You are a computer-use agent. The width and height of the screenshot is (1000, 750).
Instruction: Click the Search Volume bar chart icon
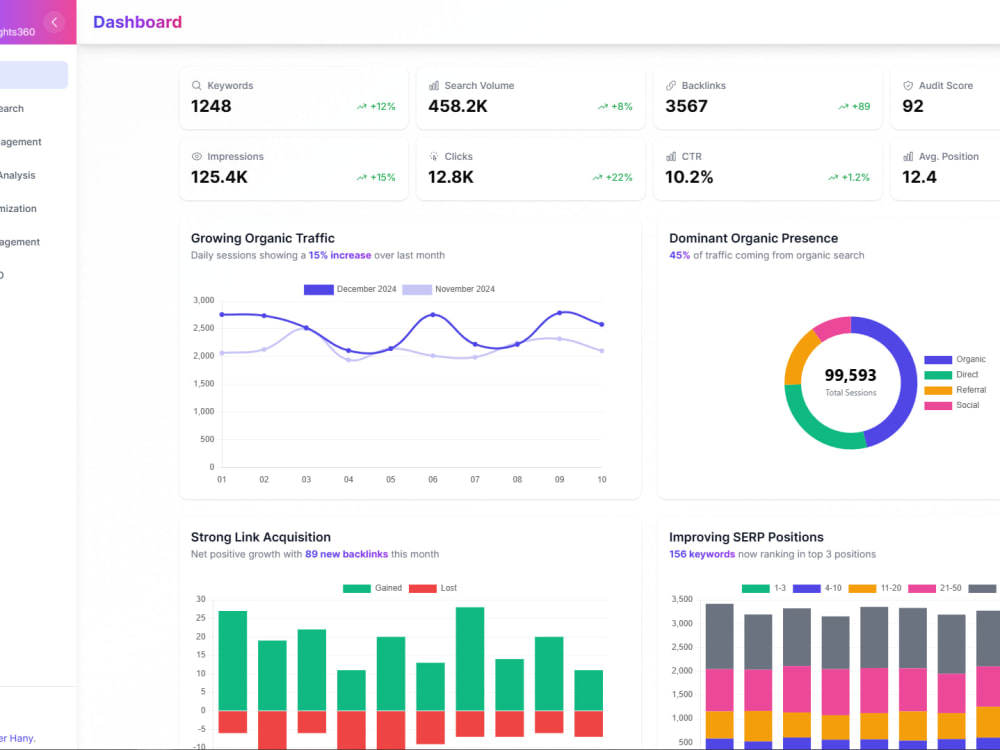pyautogui.click(x=434, y=85)
